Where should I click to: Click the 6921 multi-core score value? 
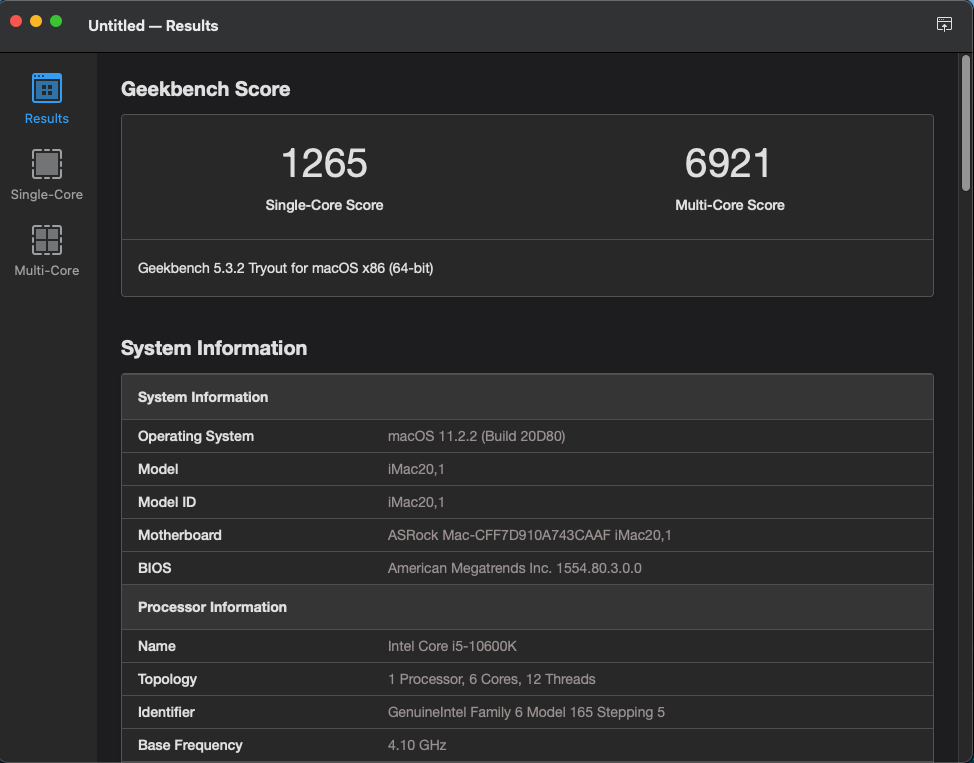[728, 163]
